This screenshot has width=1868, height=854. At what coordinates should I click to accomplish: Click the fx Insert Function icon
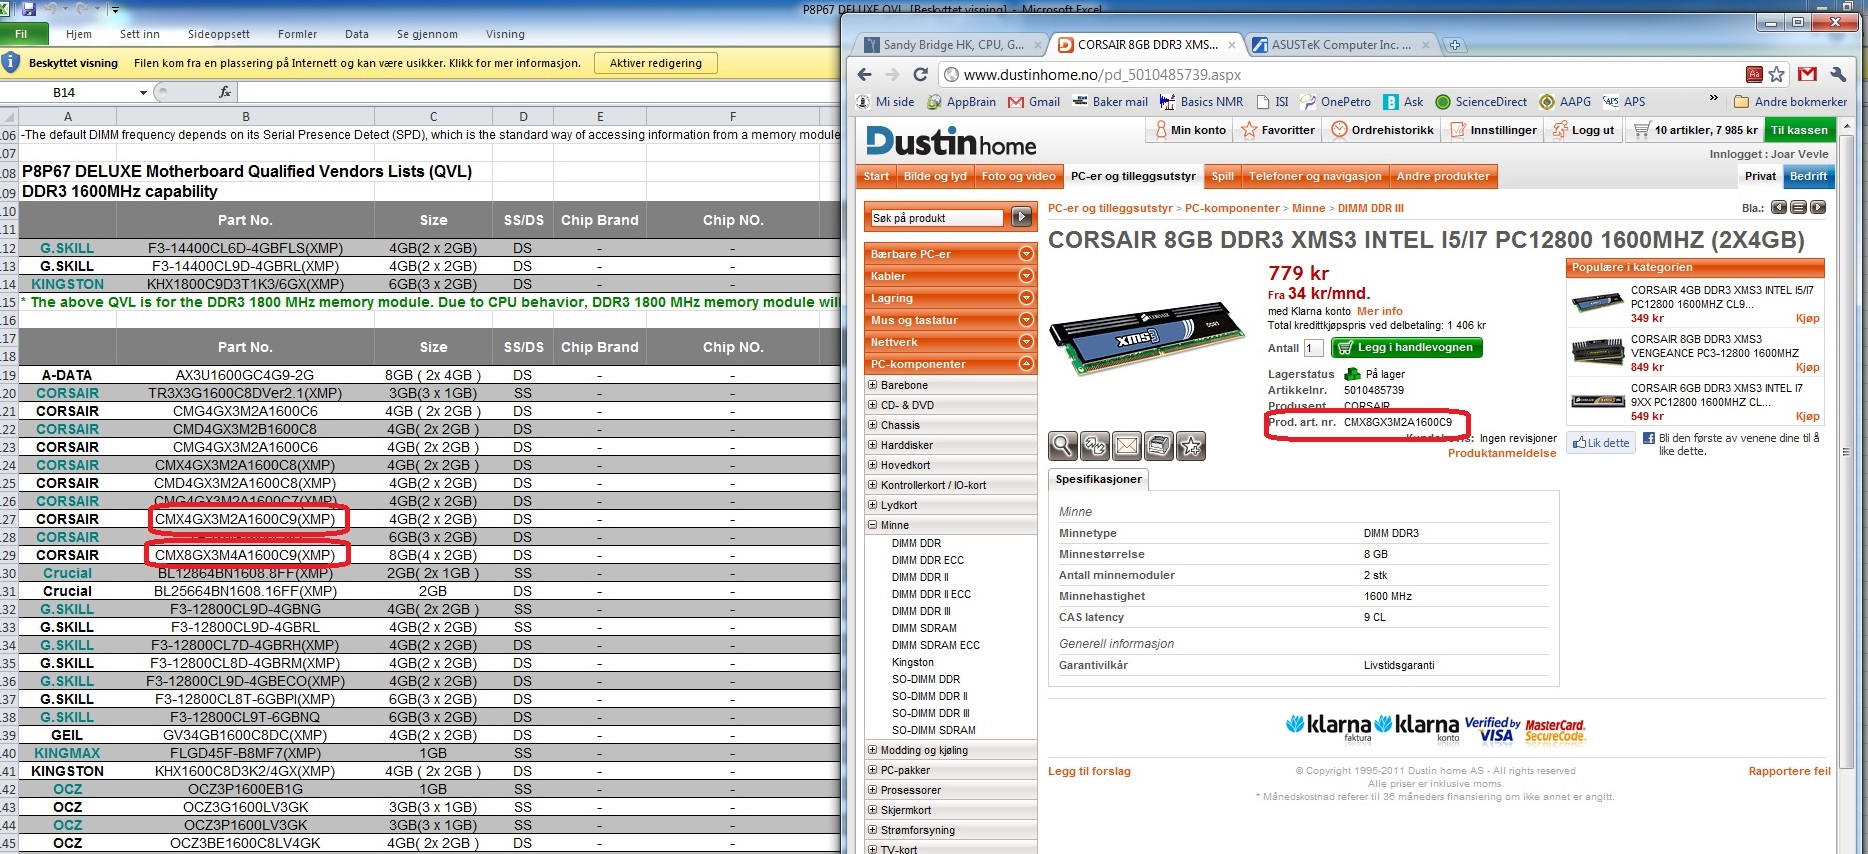pyautogui.click(x=225, y=92)
